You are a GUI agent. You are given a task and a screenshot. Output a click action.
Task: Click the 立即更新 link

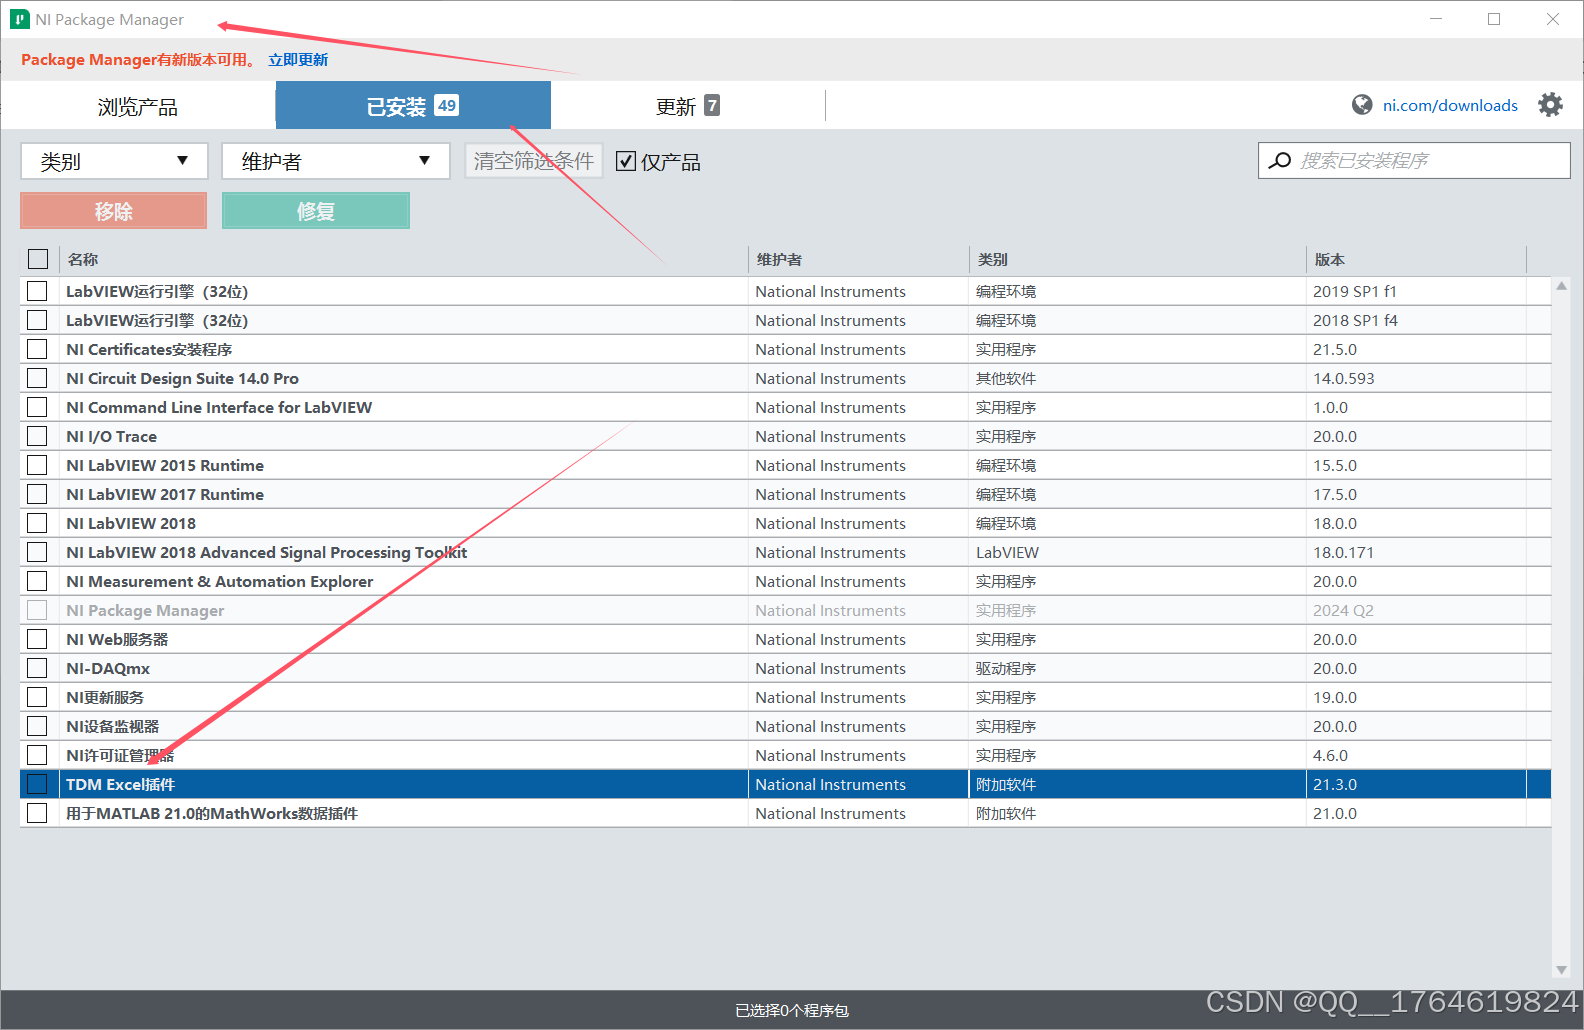click(298, 60)
